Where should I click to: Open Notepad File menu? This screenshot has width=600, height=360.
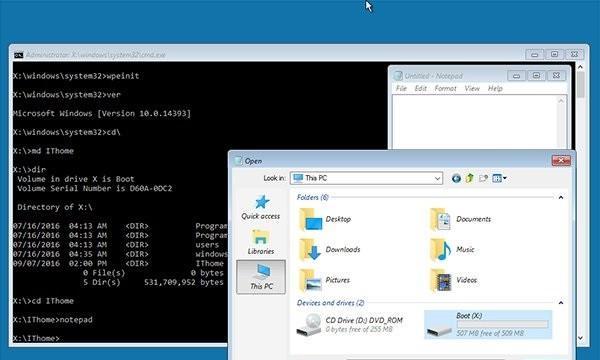coord(401,88)
